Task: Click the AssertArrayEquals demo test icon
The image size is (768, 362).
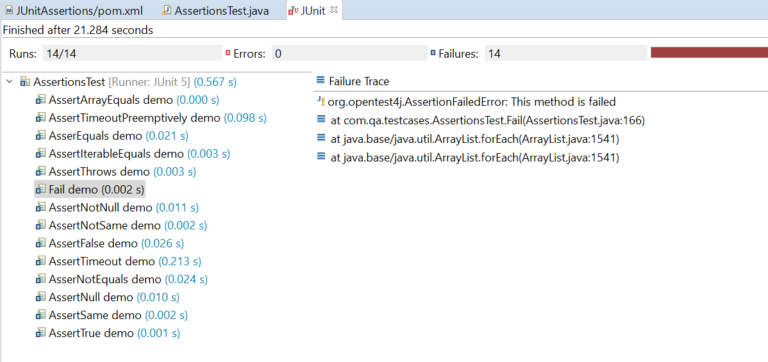Action: [41, 100]
